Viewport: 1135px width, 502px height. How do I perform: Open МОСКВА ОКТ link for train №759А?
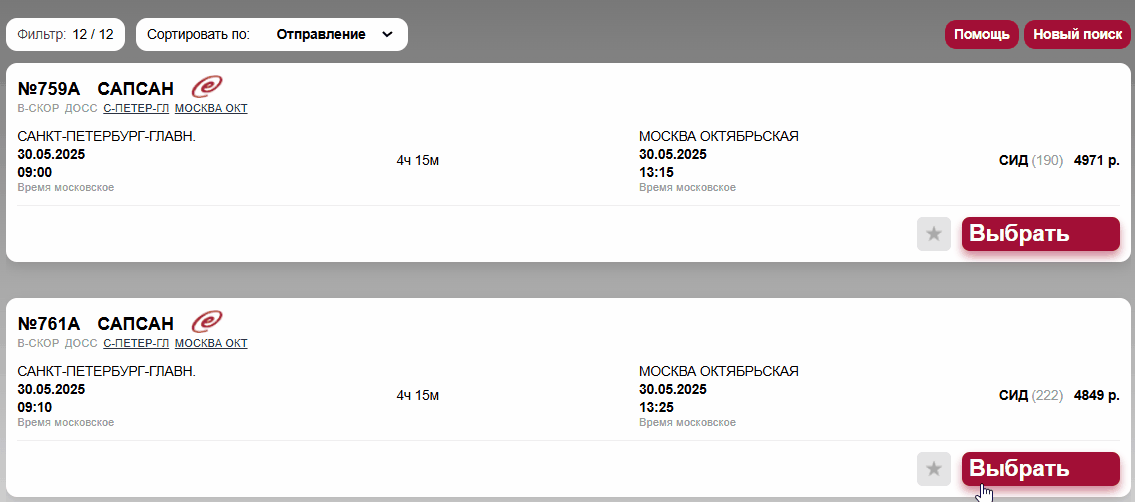pyautogui.click(x=211, y=109)
